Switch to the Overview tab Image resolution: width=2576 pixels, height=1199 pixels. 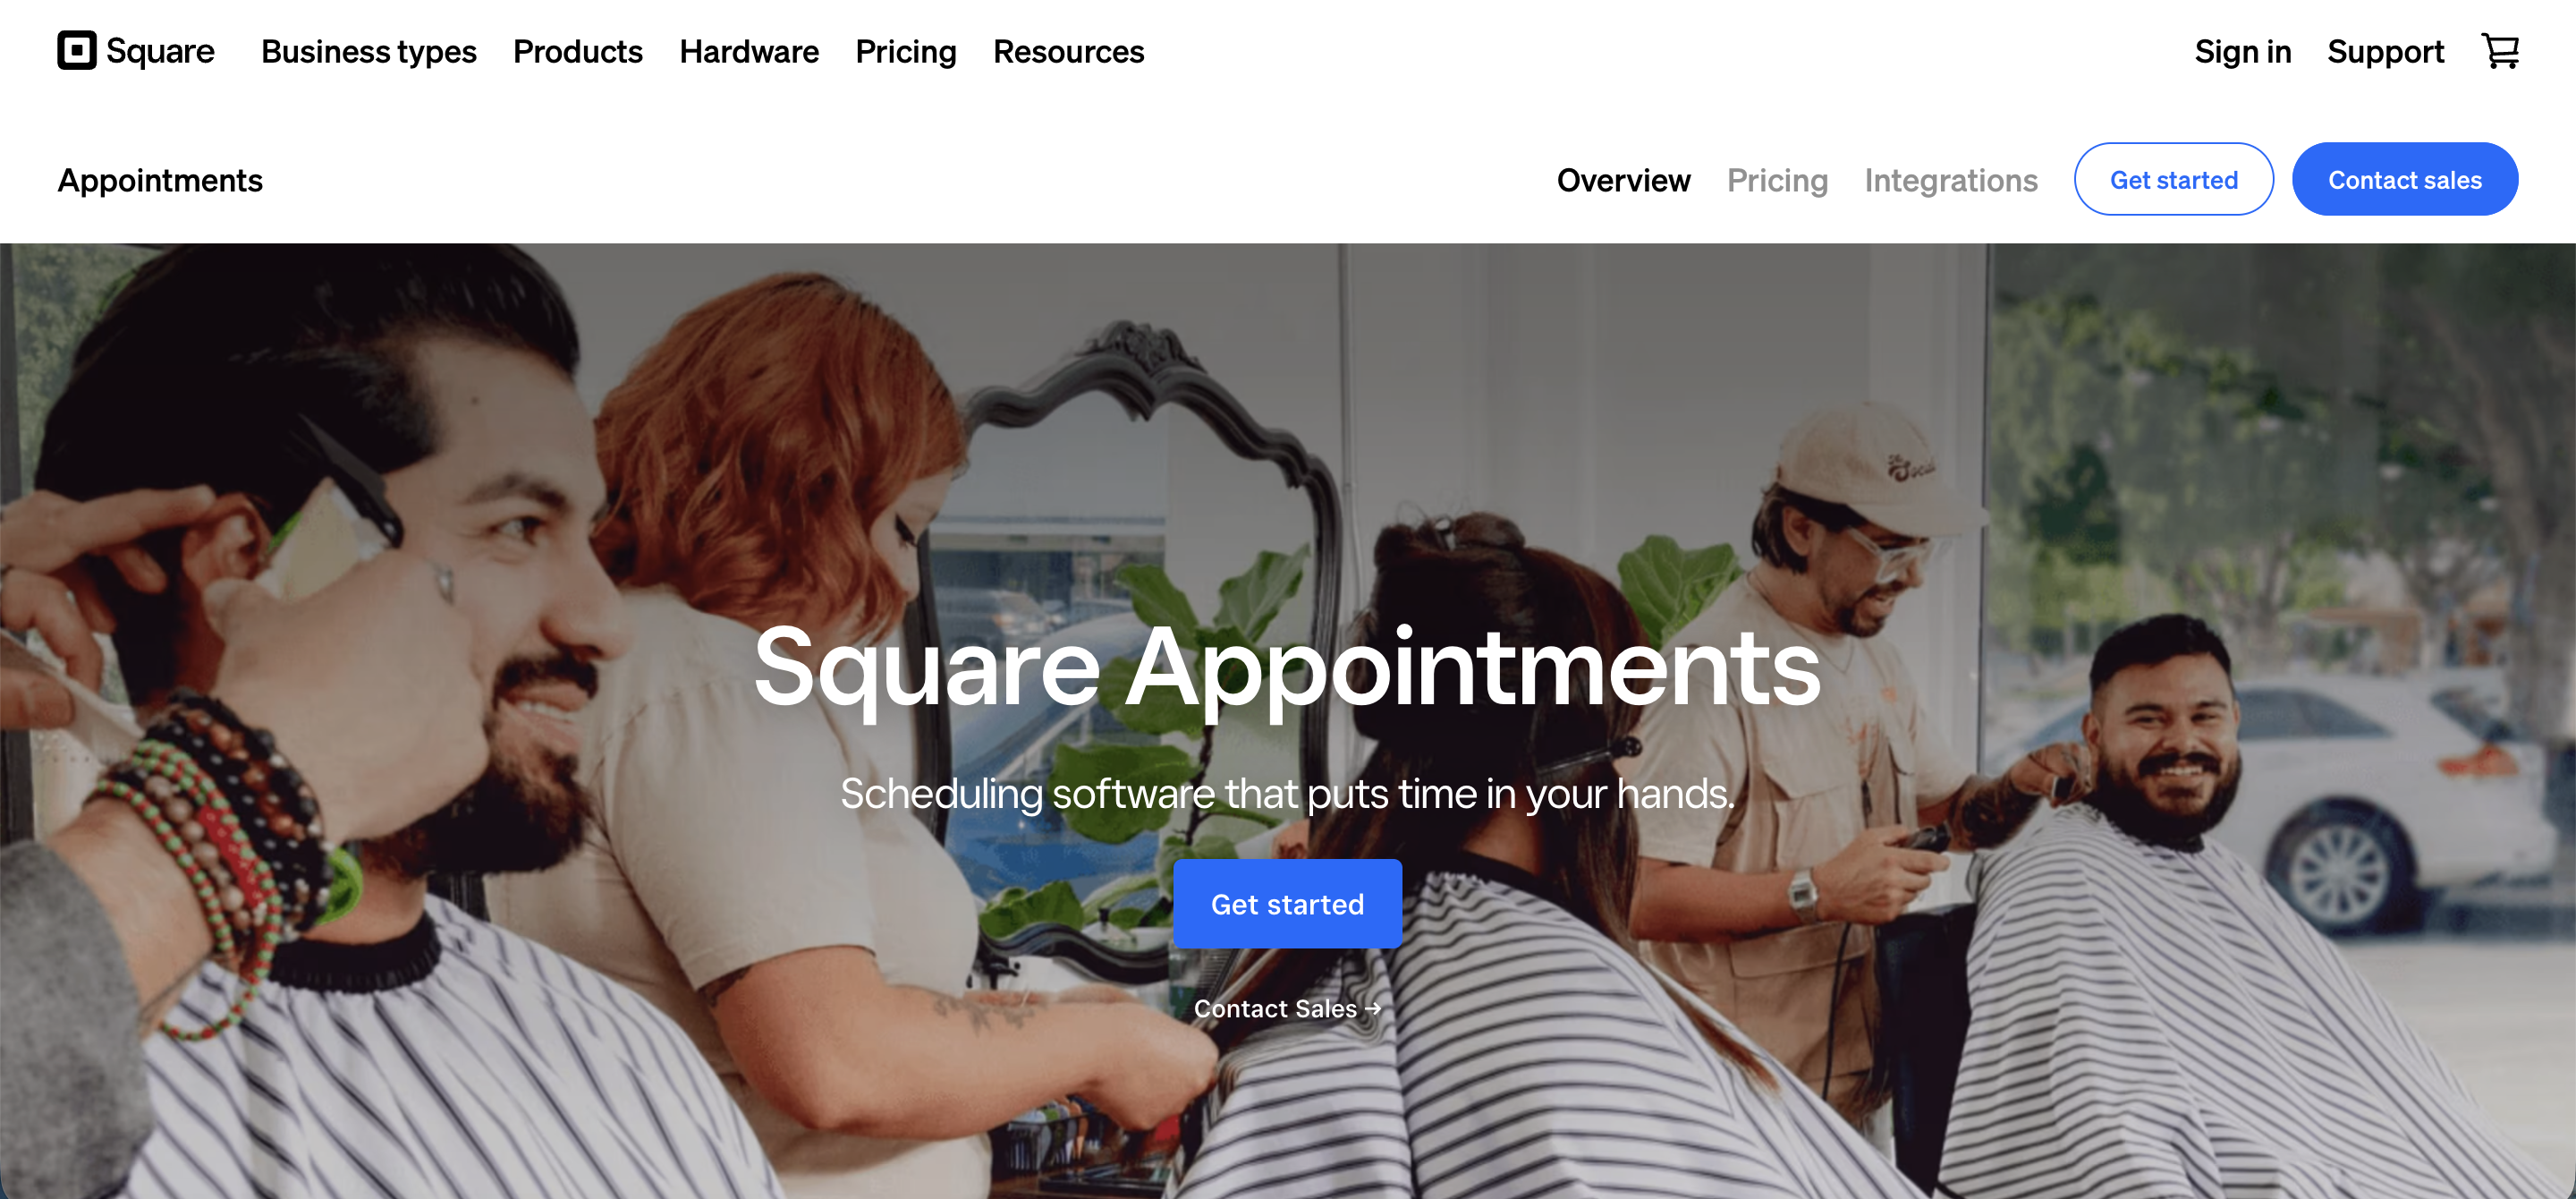point(1623,180)
